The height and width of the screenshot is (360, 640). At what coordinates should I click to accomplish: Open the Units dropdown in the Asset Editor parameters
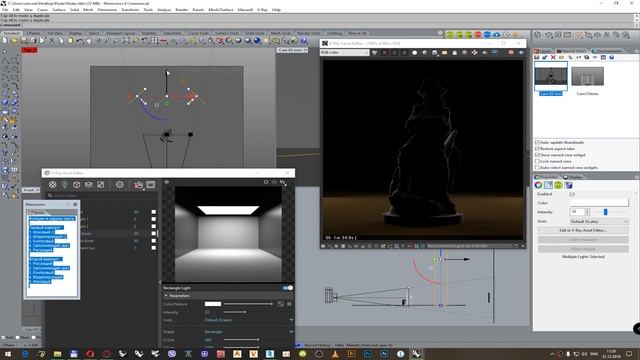click(x=249, y=320)
